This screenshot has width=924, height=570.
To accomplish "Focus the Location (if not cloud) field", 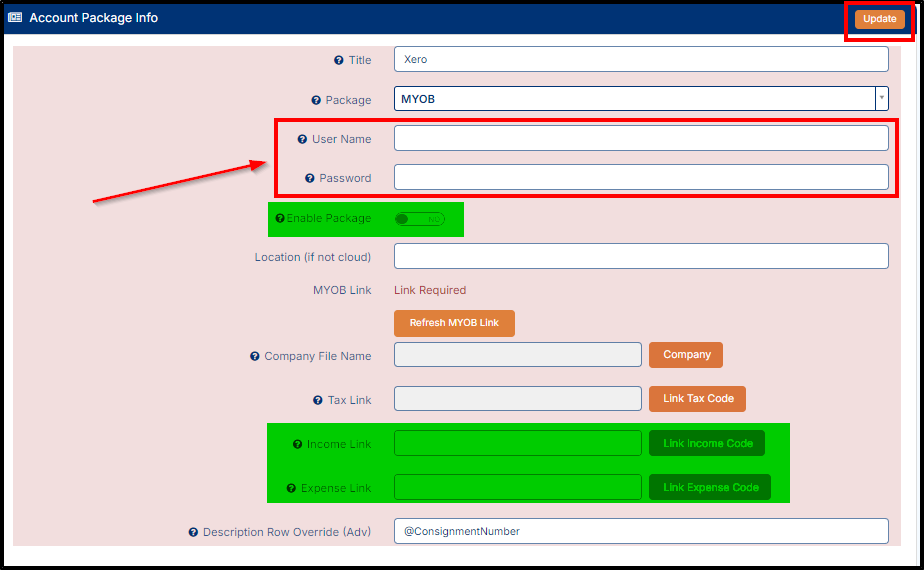I will pos(641,256).
